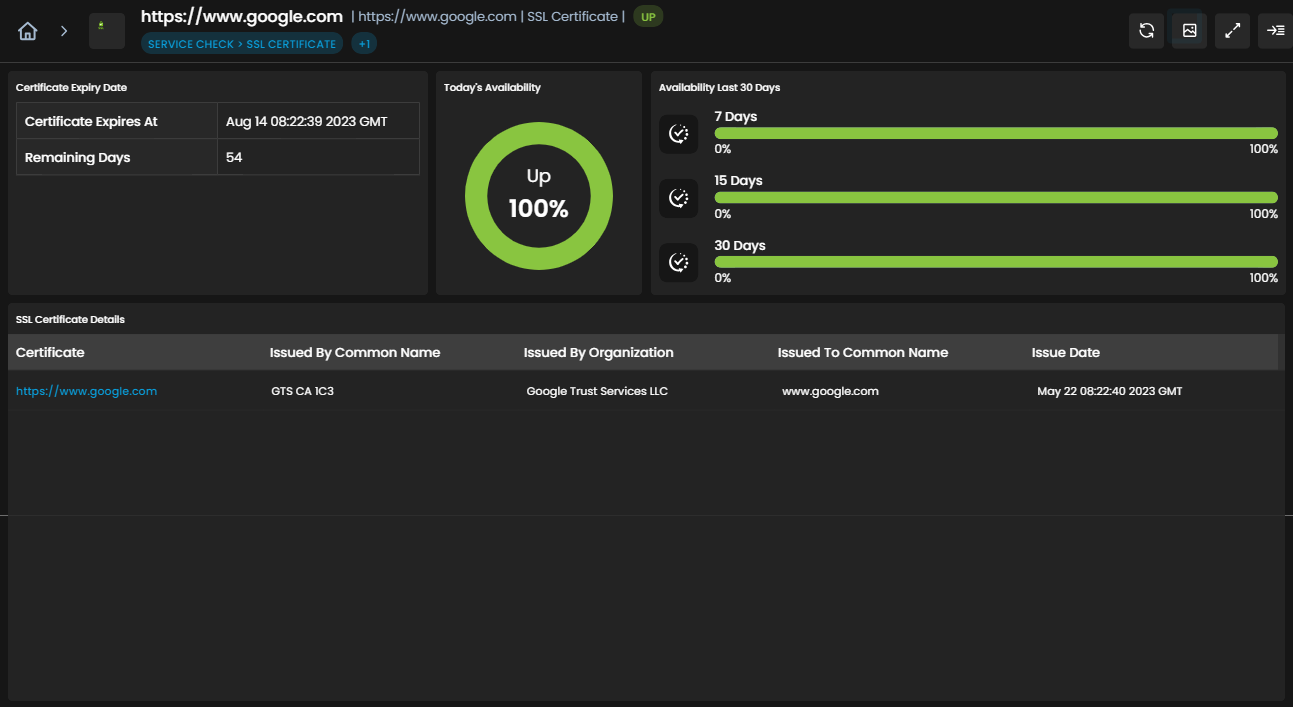Sort by Issued By Common Name column
The width and height of the screenshot is (1293, 707).
pyautogui.click(x=355, y=352)
